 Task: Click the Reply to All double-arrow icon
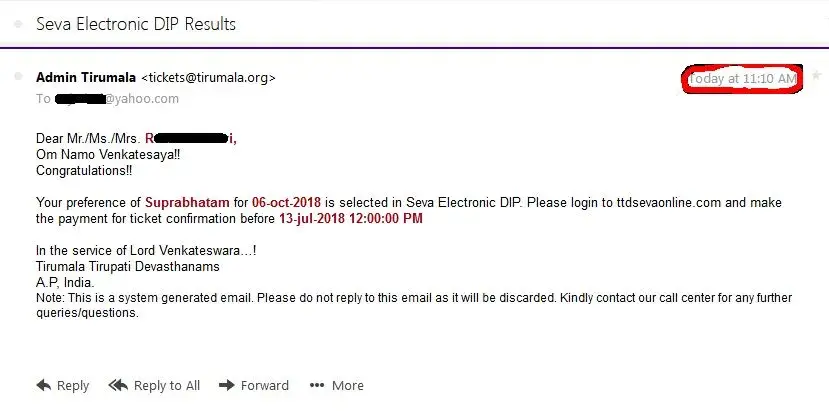[118, 385]
